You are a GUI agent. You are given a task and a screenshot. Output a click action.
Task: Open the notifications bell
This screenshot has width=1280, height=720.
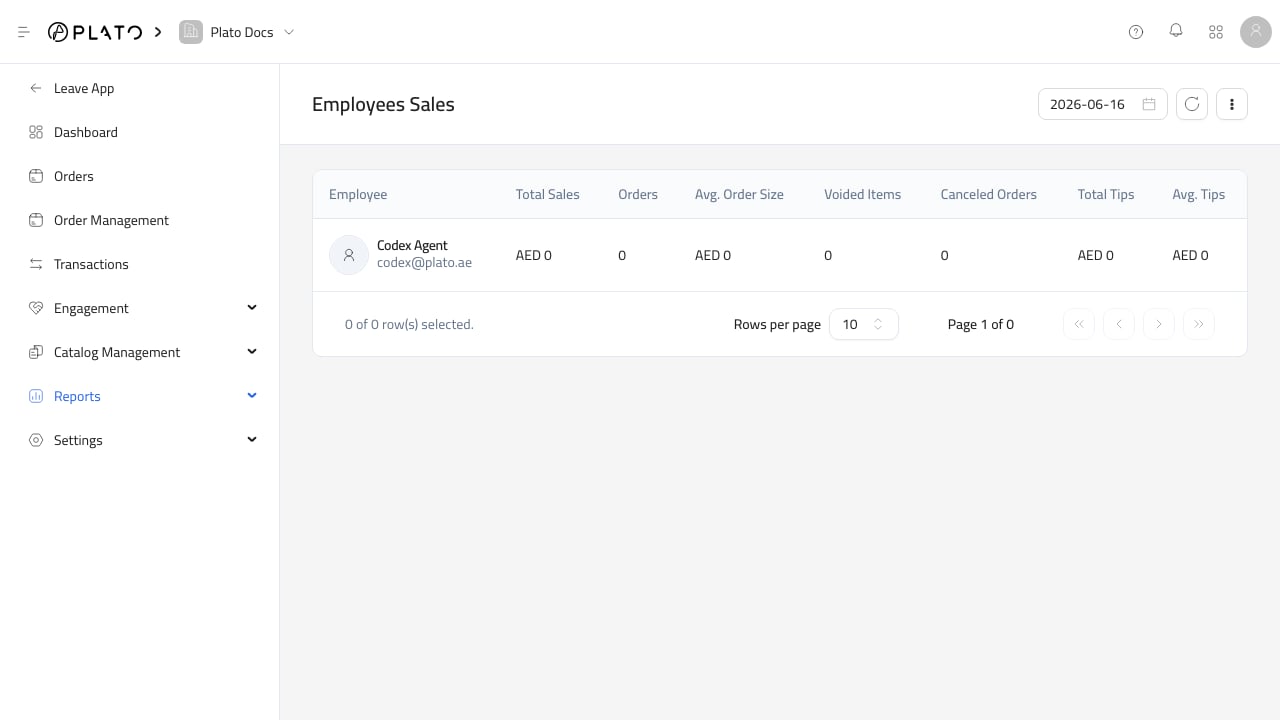pyautogui.click(x=1176, y=31)
